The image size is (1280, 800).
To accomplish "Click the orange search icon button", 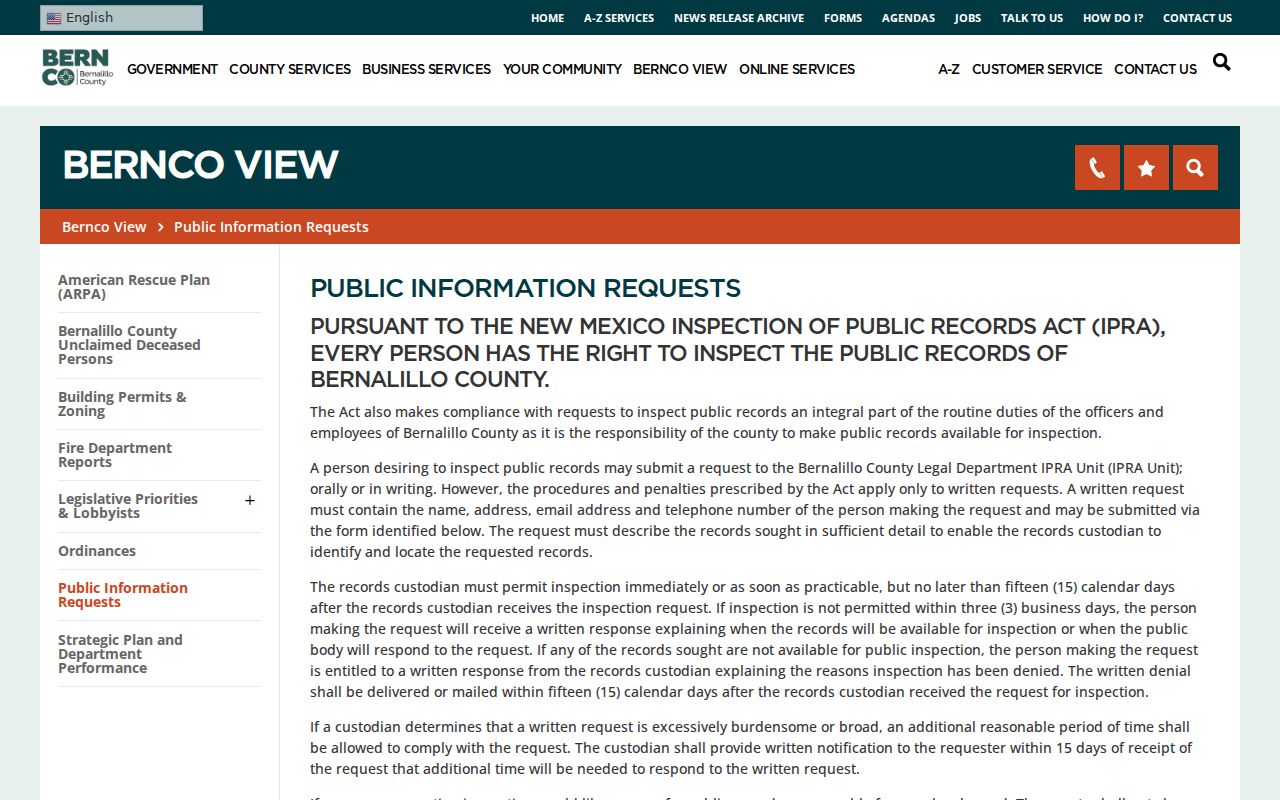I will click(1195, 168).
